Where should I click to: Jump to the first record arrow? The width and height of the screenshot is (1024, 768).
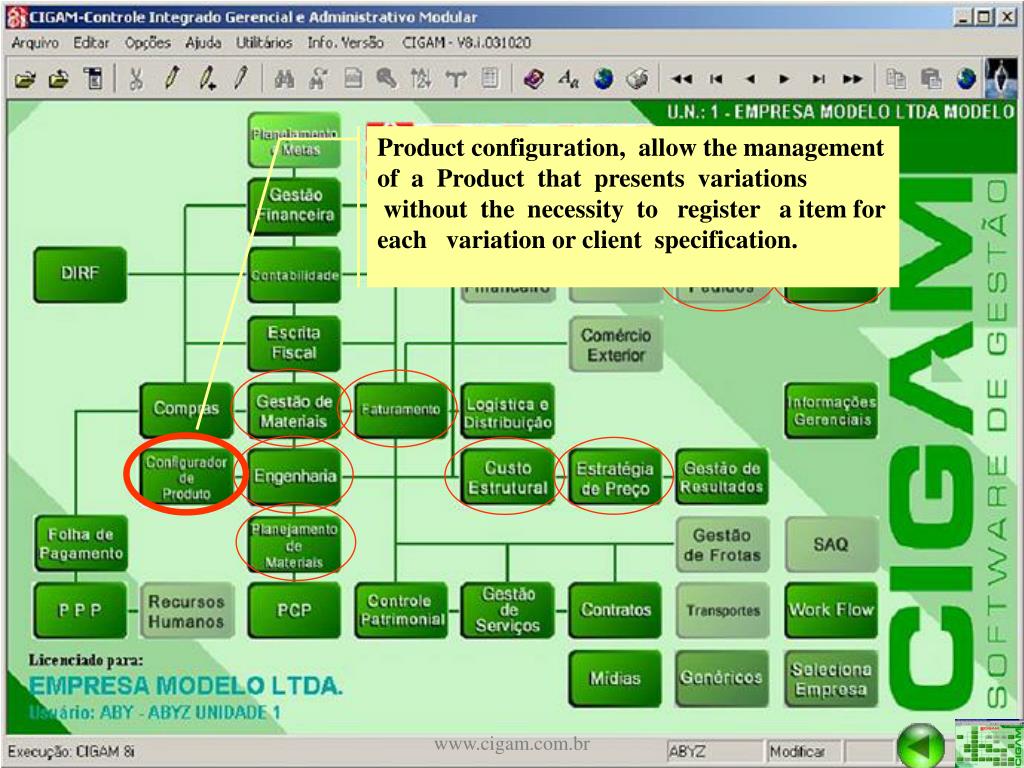point(716,80)
